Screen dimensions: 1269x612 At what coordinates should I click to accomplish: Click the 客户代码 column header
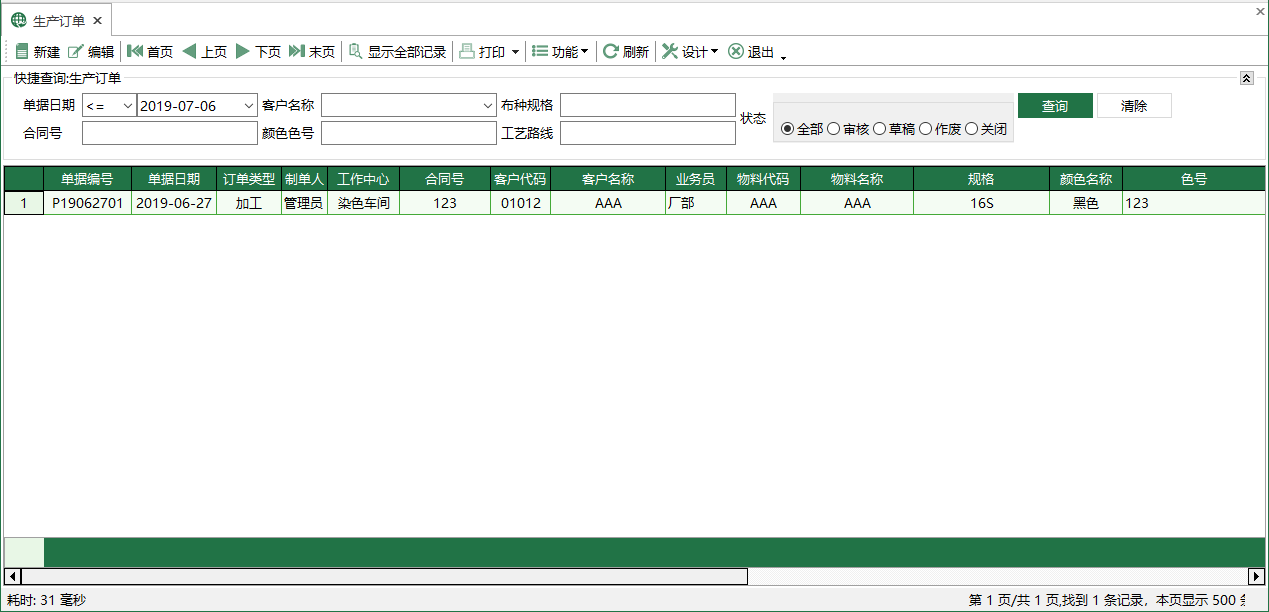pyautogui.click(x=520, y=179)
